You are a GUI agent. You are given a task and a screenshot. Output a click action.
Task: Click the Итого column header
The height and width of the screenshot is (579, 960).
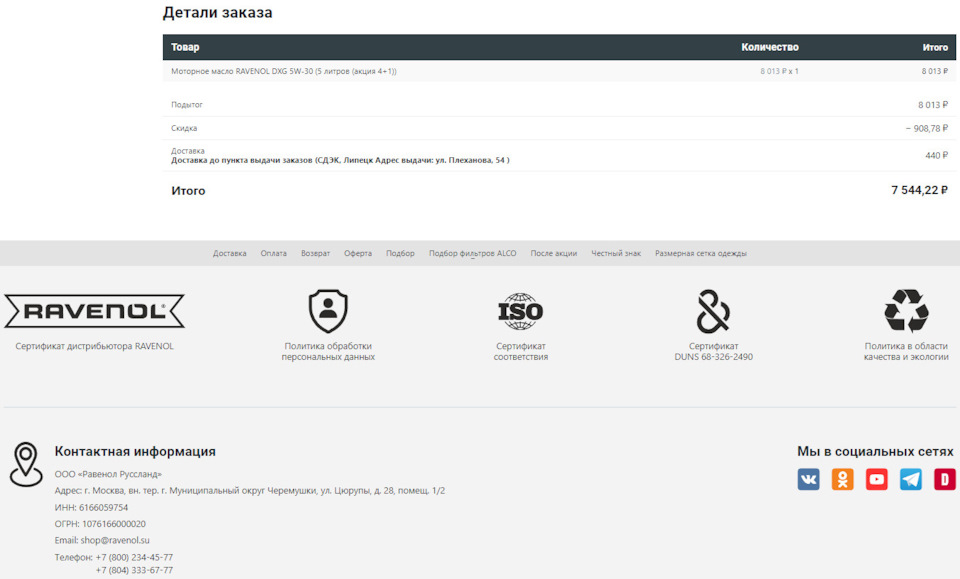click(x=935, y=47)
